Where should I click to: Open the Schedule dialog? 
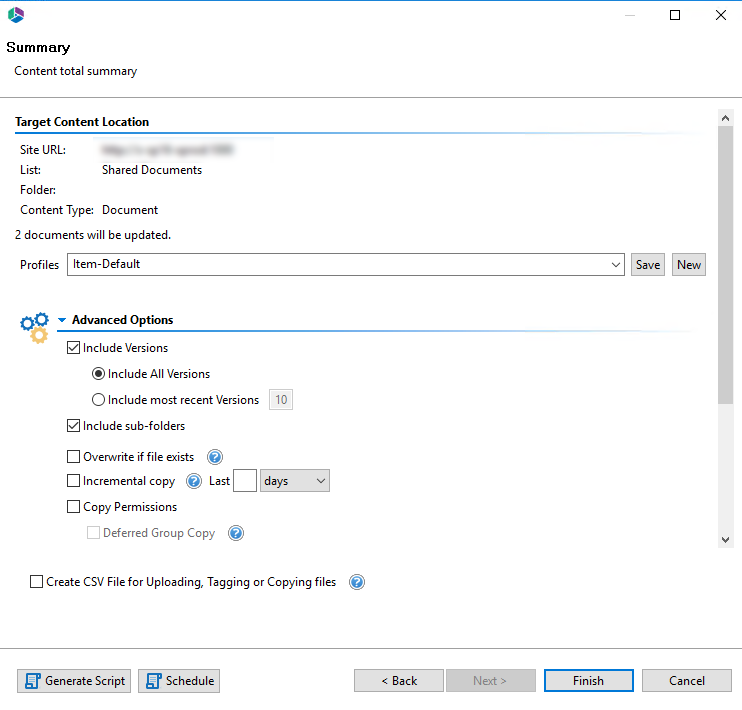[179, 681]
